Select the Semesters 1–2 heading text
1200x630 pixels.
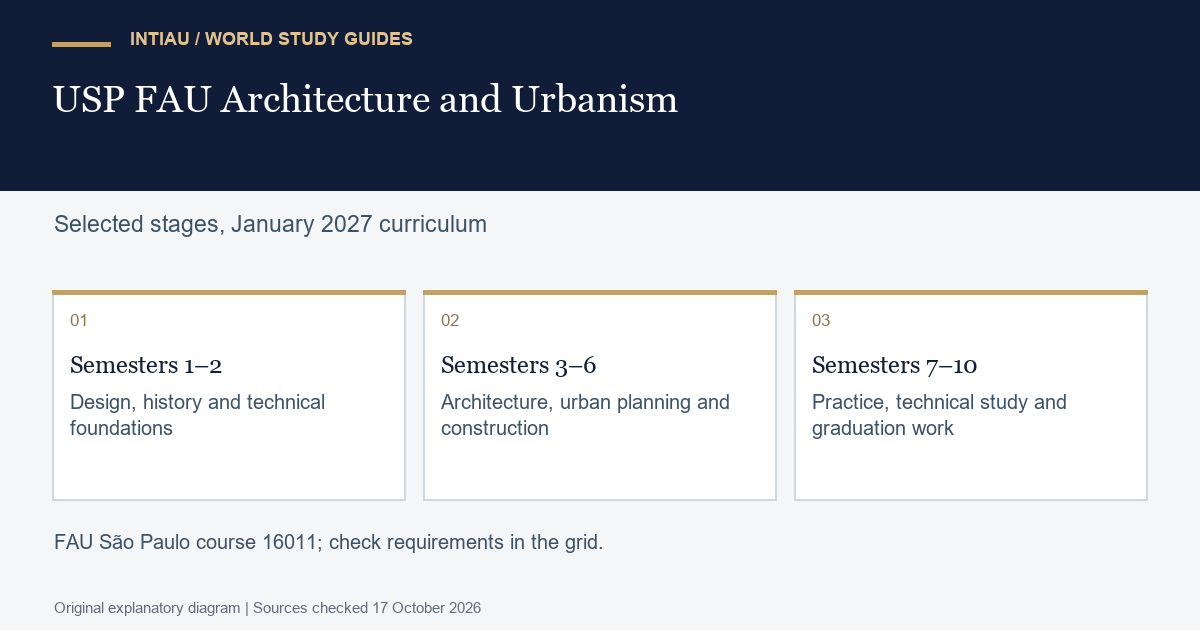(146, 365)
